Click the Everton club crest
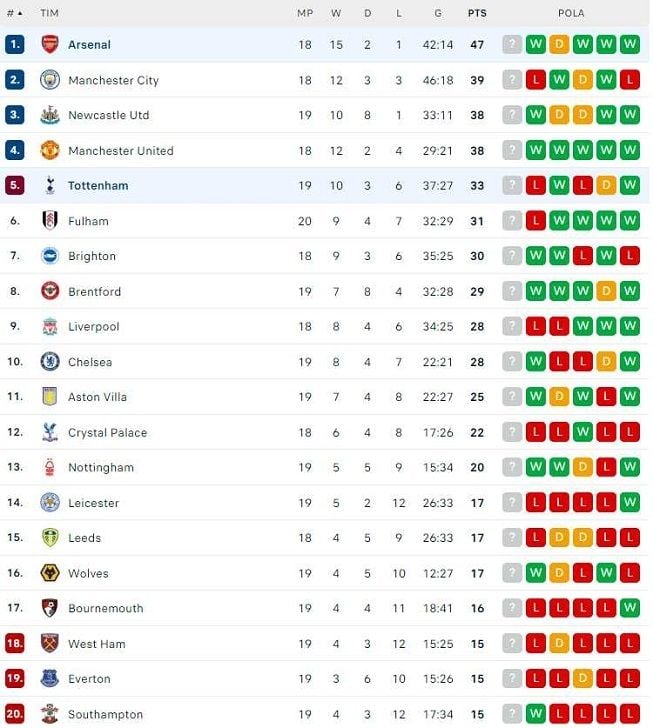The height and width of the screenshot is (728, 653). (x=50, y=678)
